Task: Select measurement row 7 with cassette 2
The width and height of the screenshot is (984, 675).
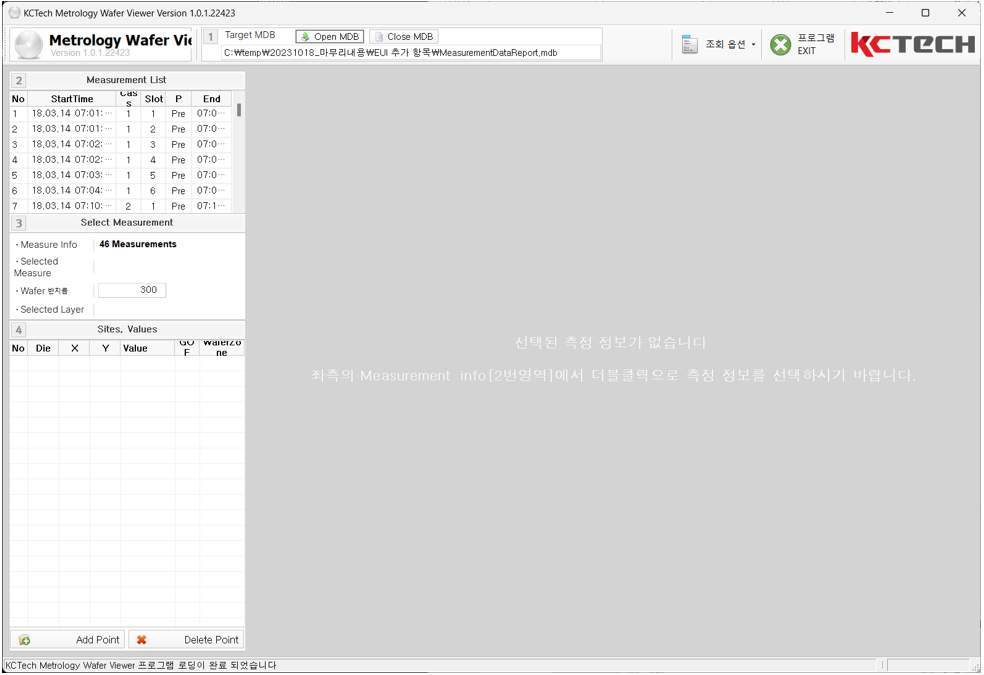Action: point(70,206)
